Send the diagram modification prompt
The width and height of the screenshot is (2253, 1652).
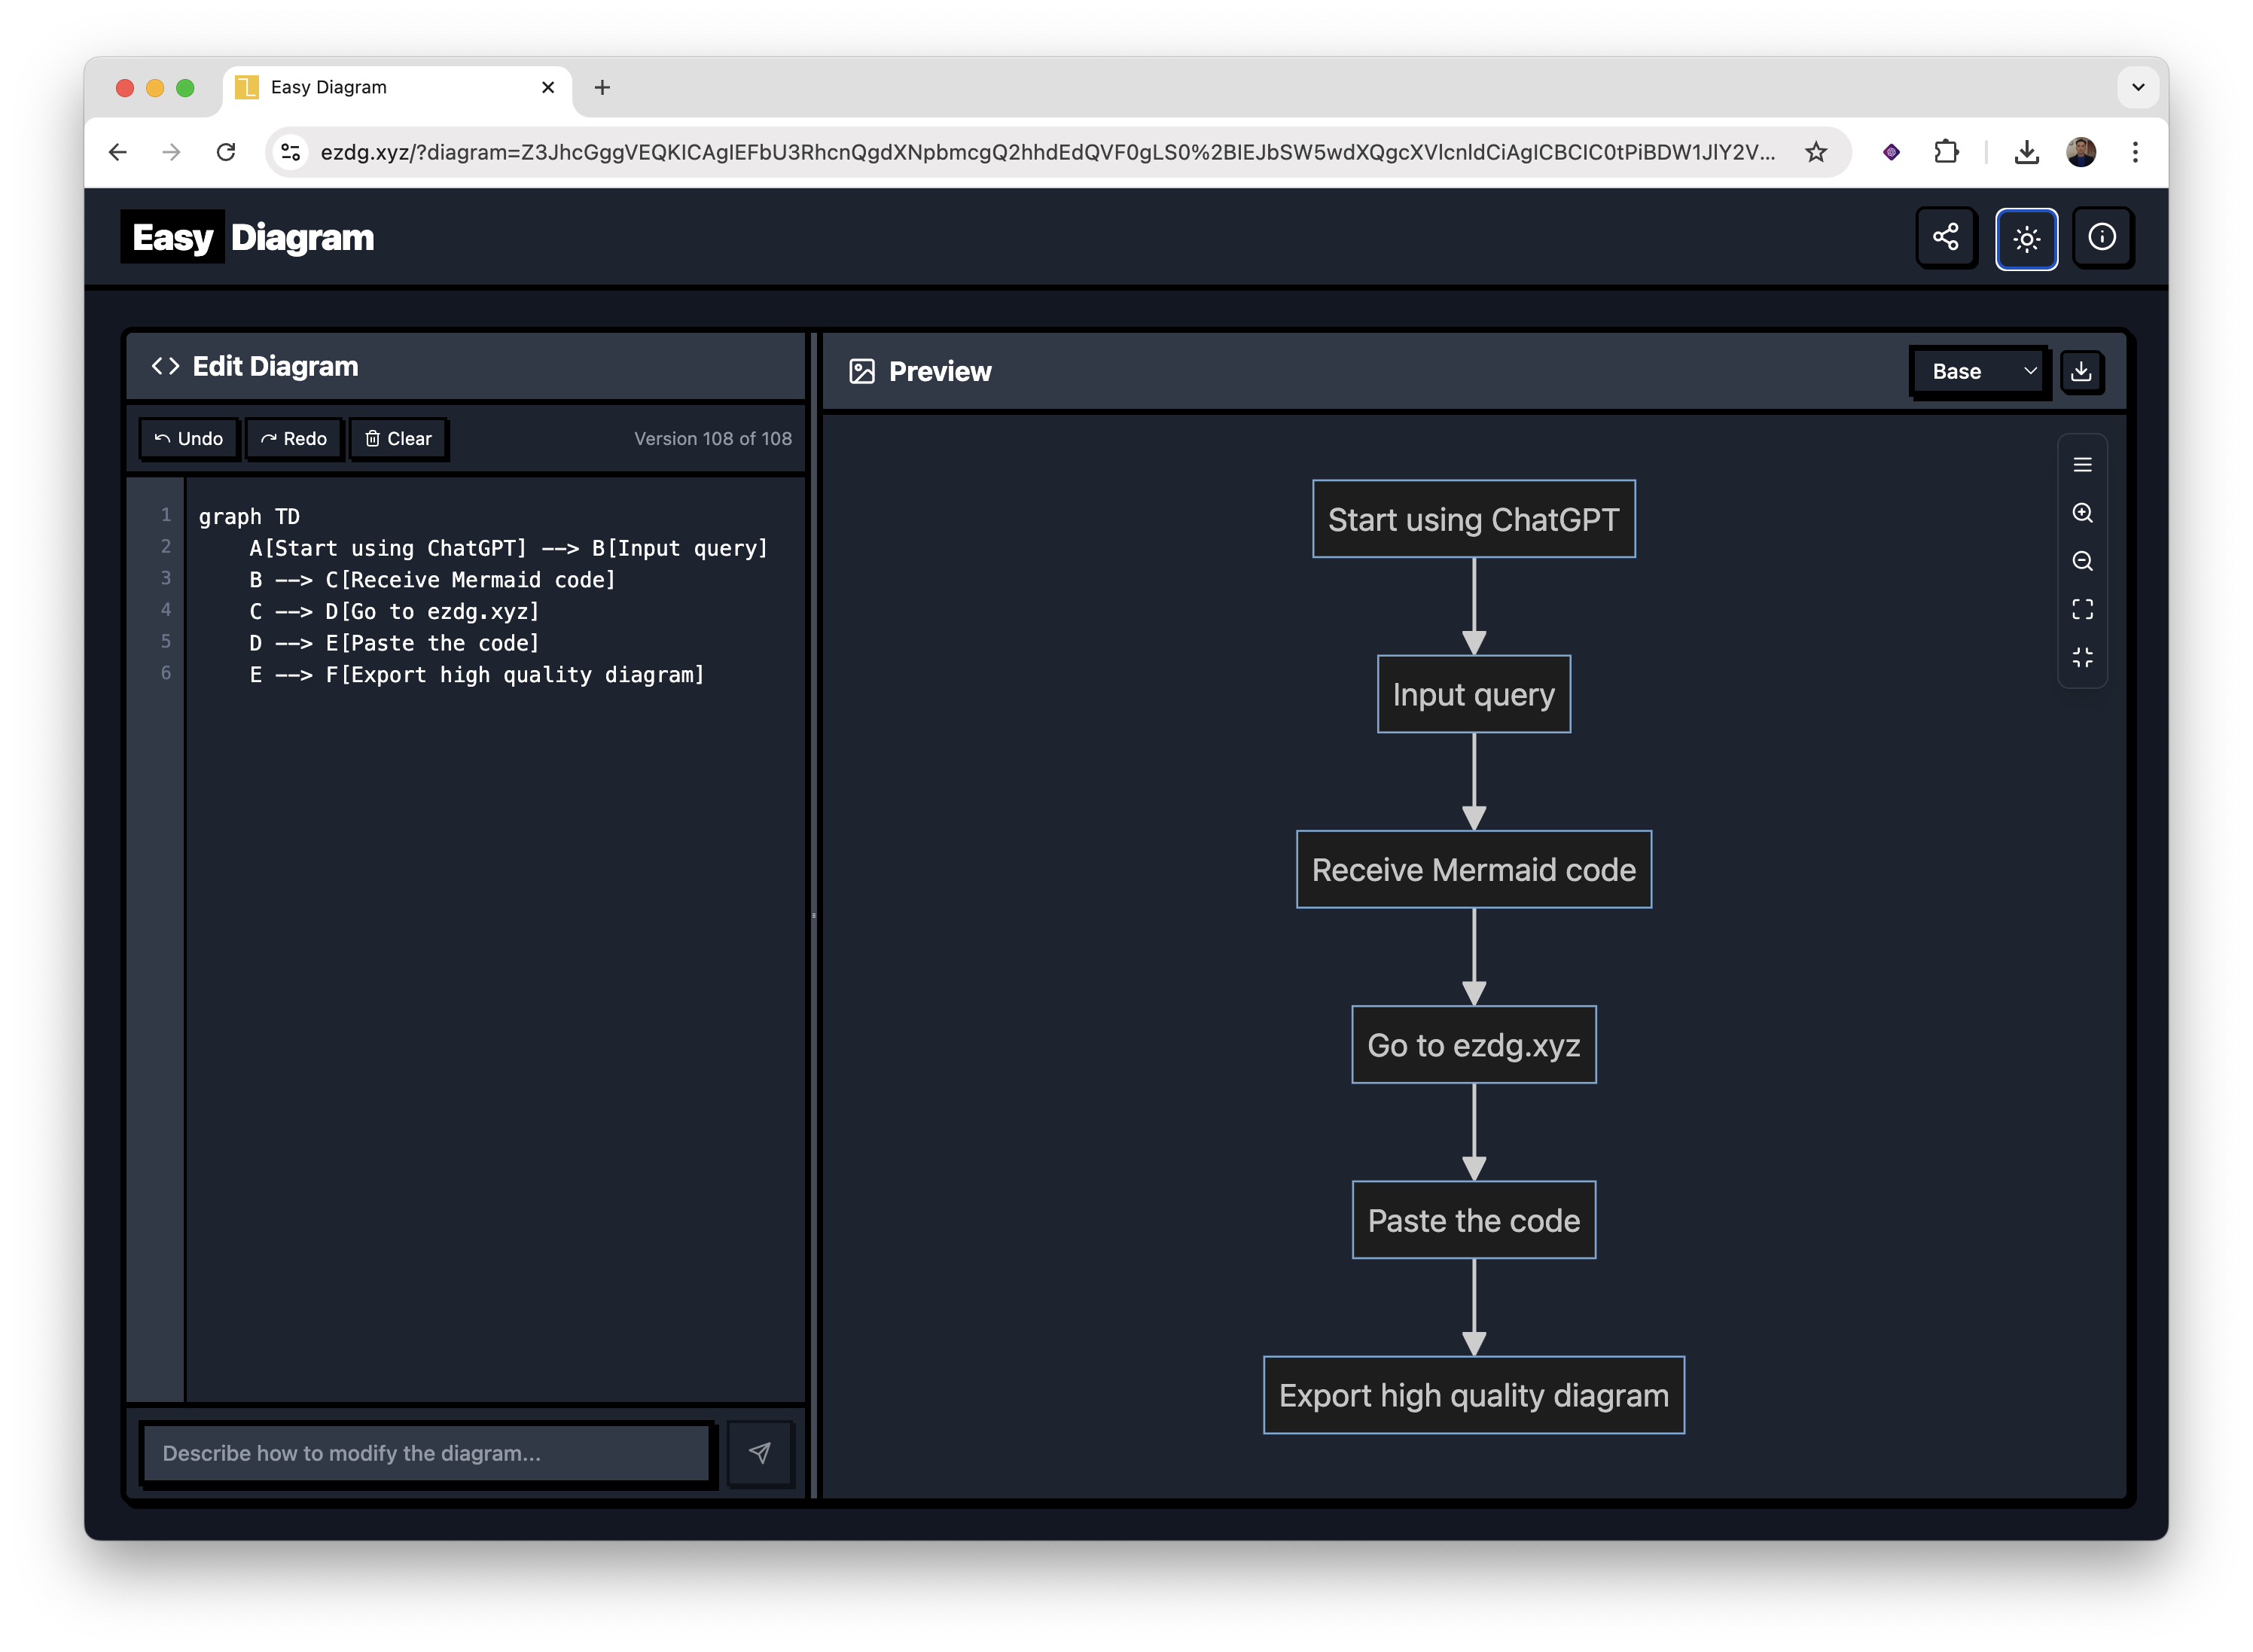(760, 1453)
